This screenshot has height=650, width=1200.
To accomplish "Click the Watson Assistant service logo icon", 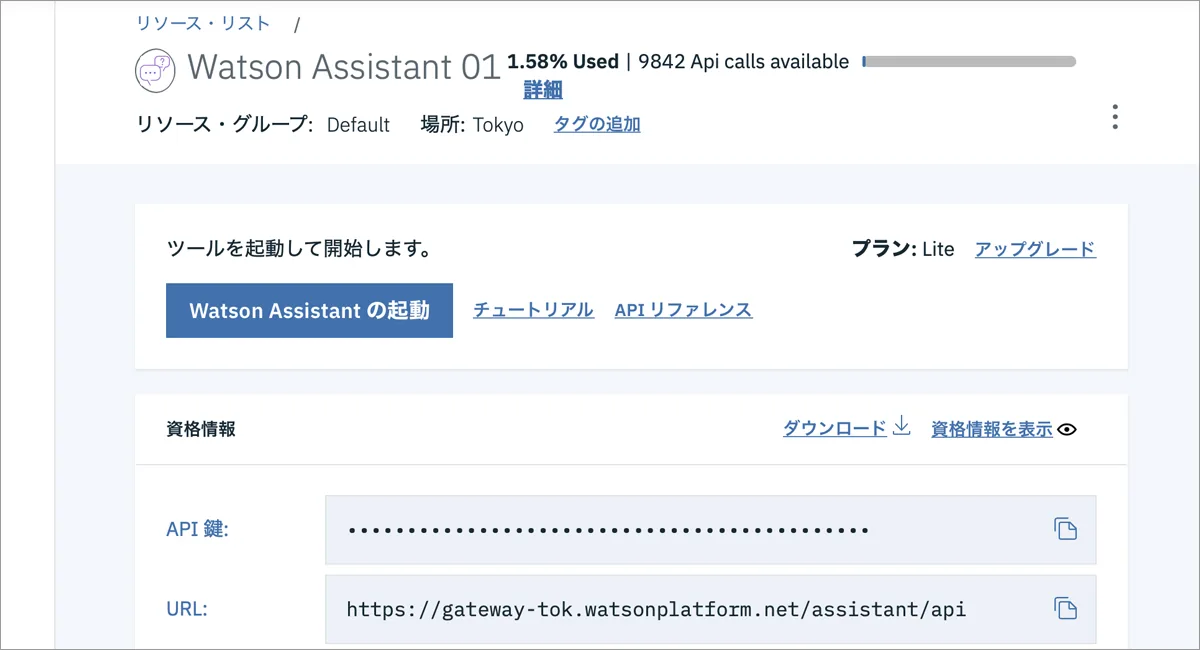I will 154,69.
